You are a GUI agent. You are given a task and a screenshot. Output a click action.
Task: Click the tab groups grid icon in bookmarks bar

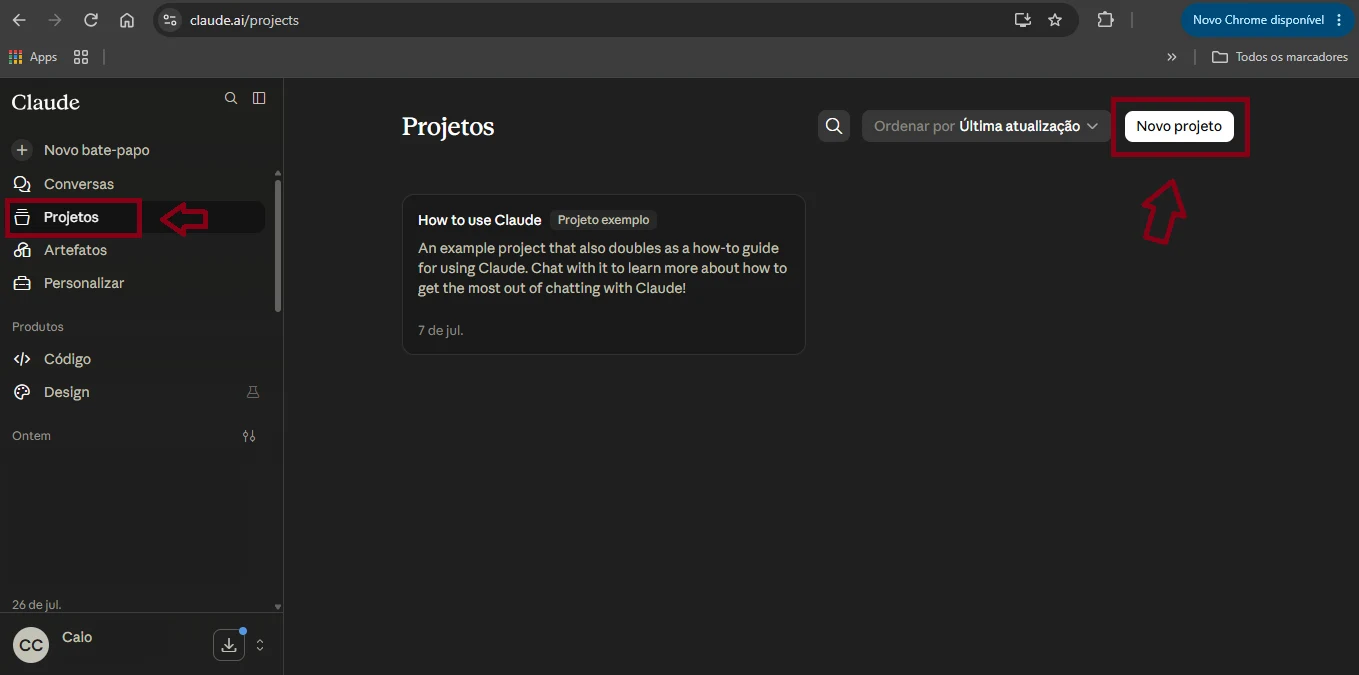[x=81, y=57]
